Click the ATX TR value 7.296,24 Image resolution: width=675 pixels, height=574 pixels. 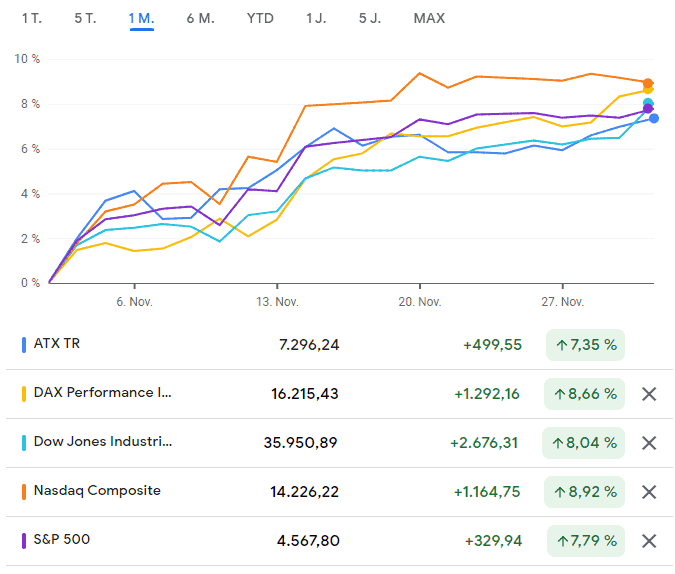pyautogui.click(x=309, y=345)
